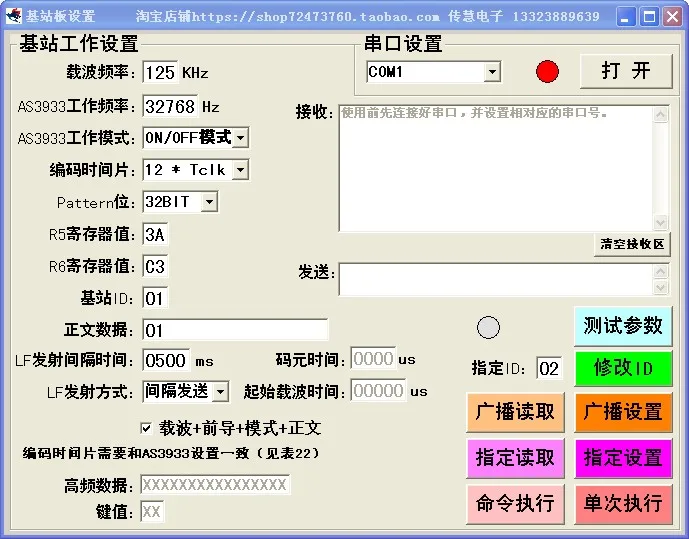Click the 基站工作设置 group title
Image resolution: width=689 pixels, height=539 pixels.
pyautogui.click(x=79, y=43)
